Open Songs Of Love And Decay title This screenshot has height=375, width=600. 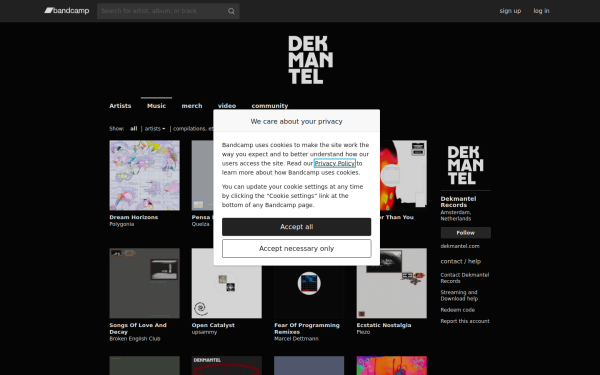pos(138,329)
